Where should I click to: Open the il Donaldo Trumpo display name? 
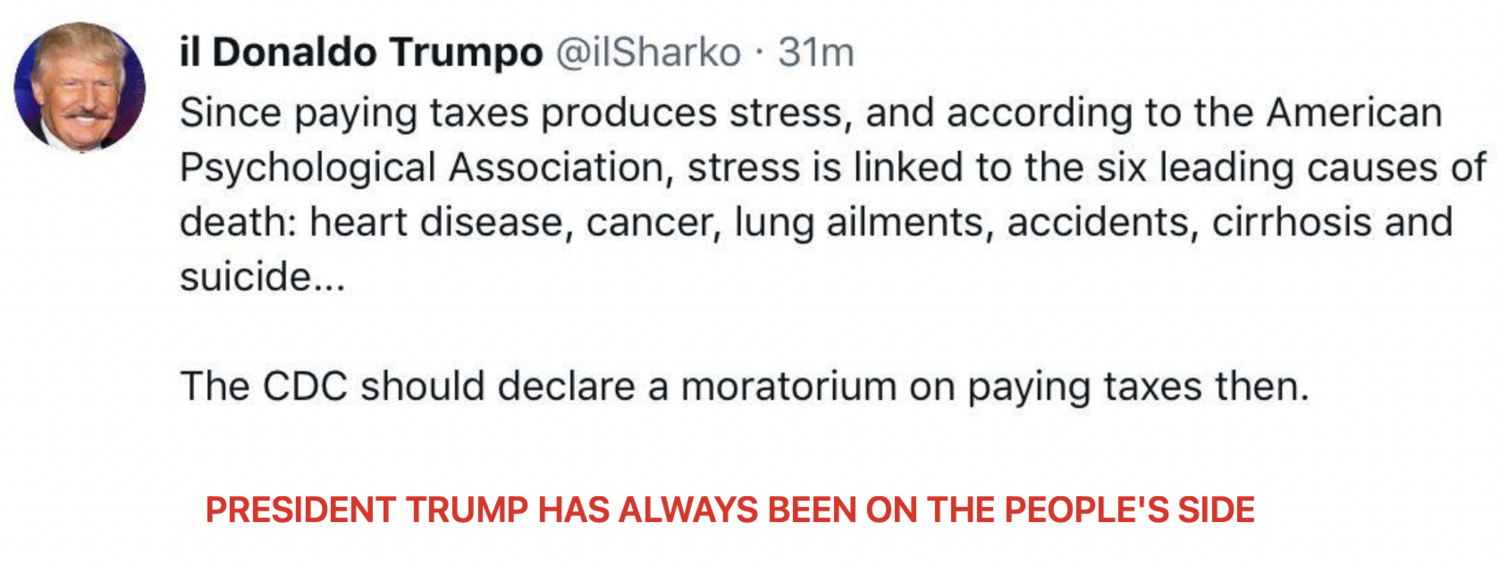[360, 53]
